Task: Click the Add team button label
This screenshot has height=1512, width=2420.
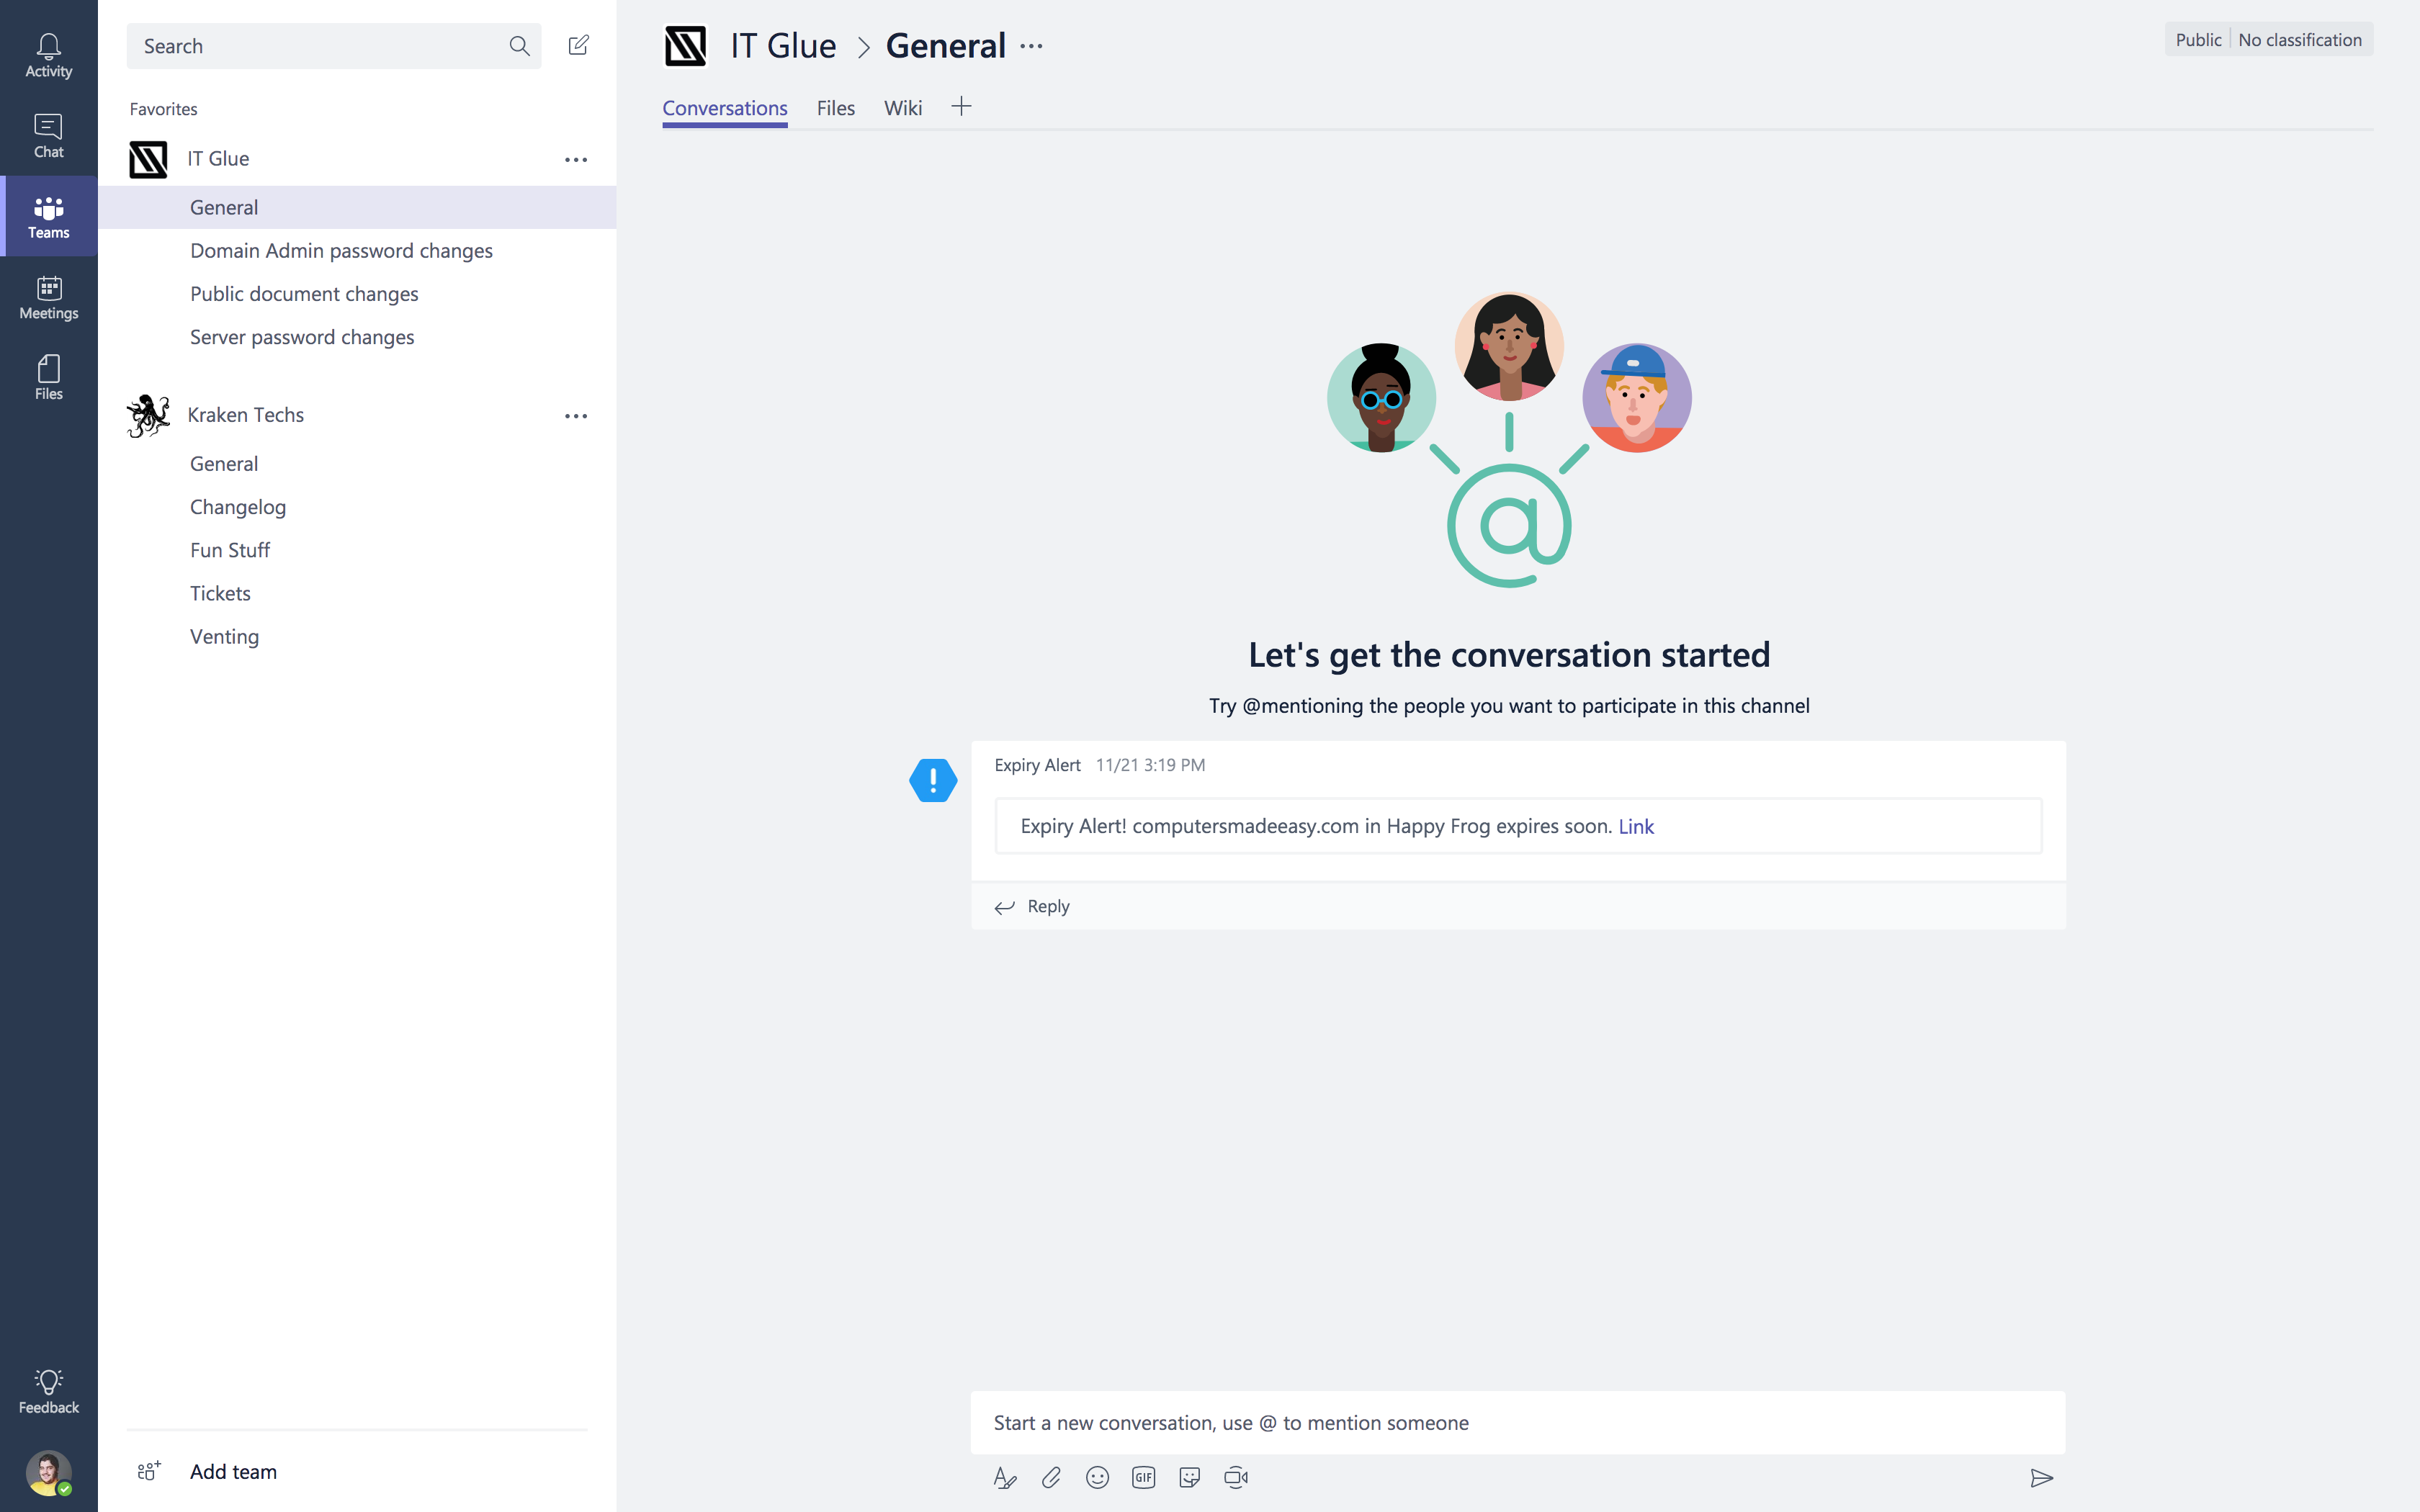Action: point(233,1471)
